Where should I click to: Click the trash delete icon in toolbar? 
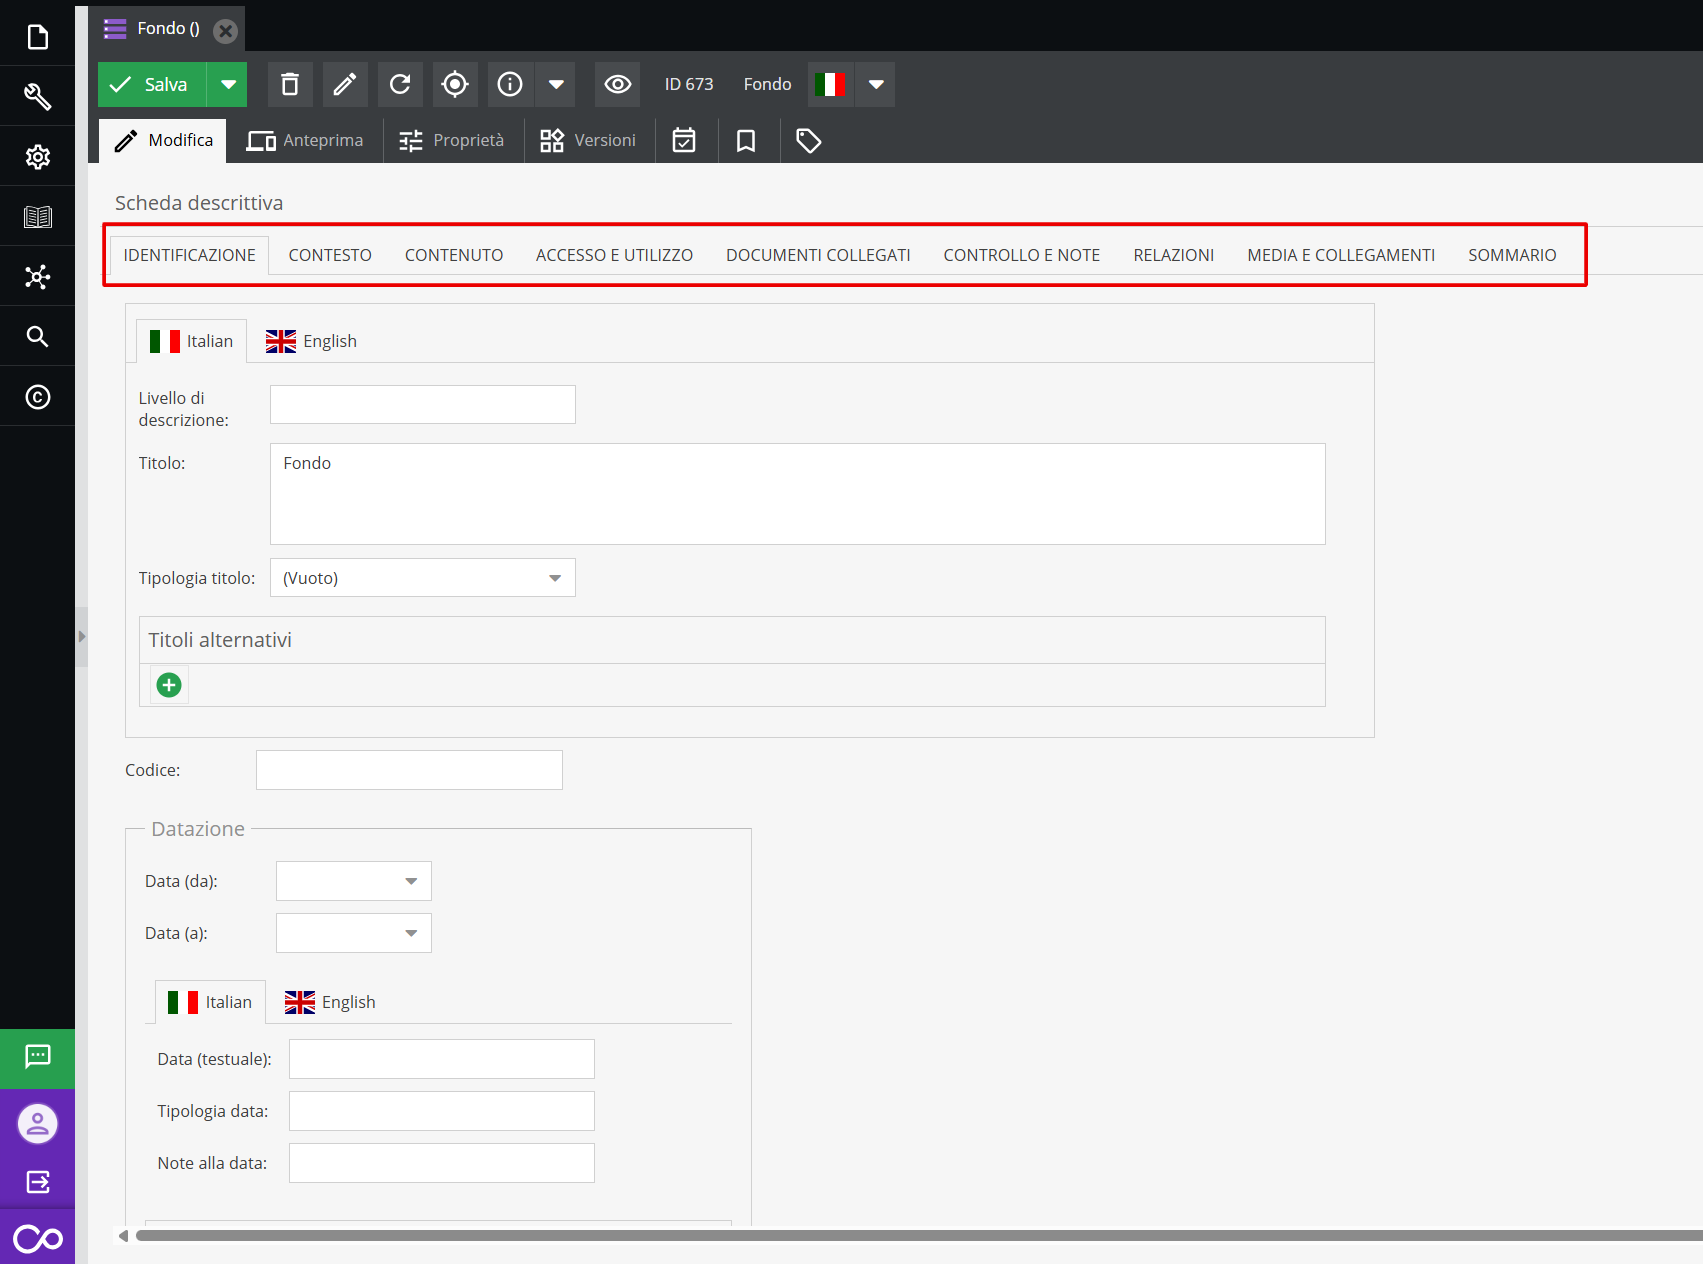click(x=290, y=85)
